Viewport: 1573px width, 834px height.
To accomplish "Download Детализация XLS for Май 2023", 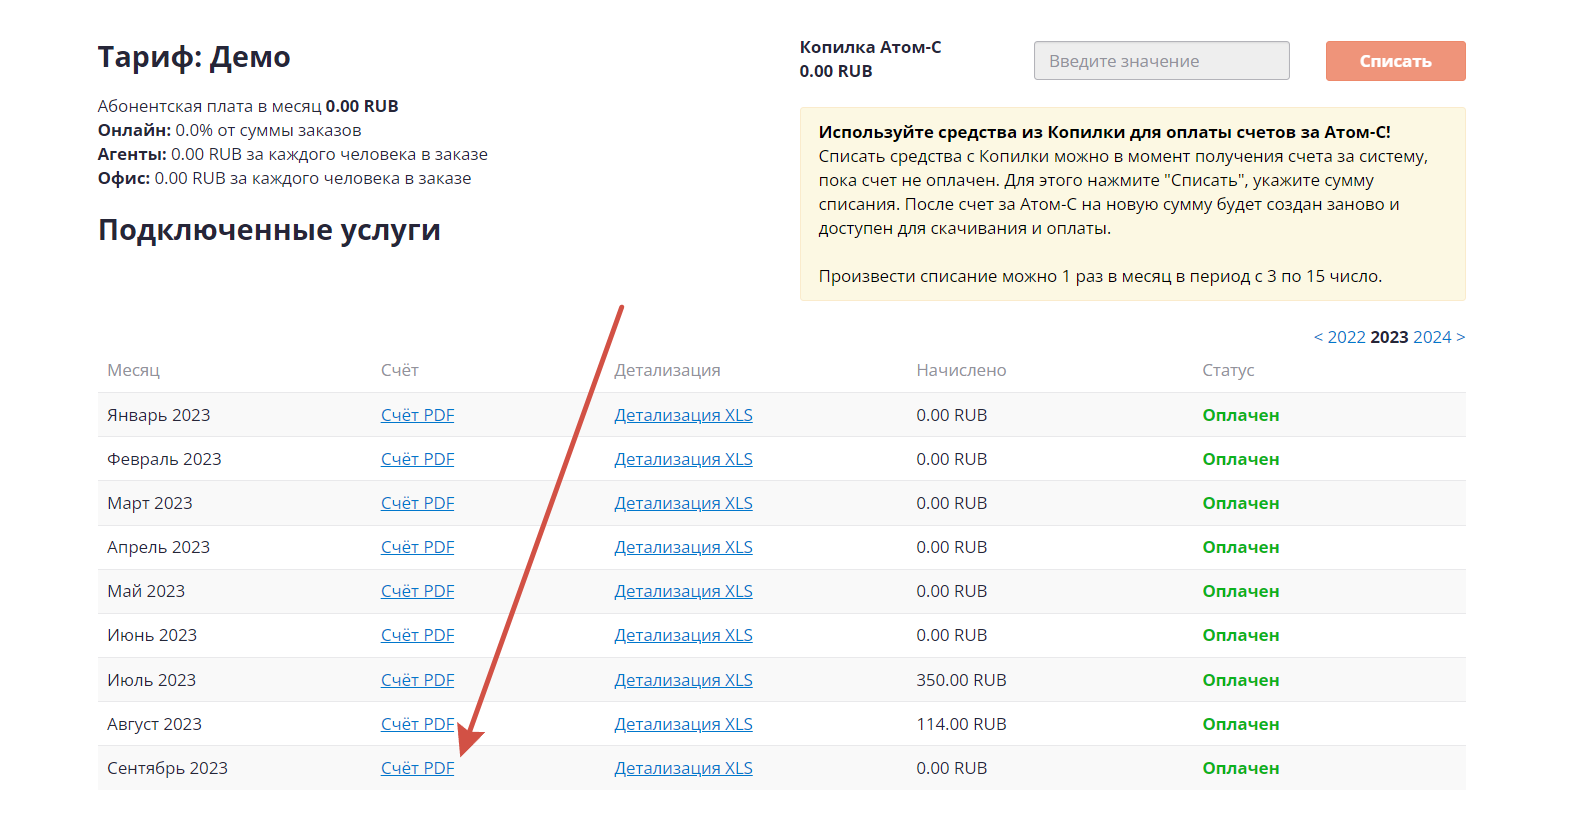I will point(683,591).
